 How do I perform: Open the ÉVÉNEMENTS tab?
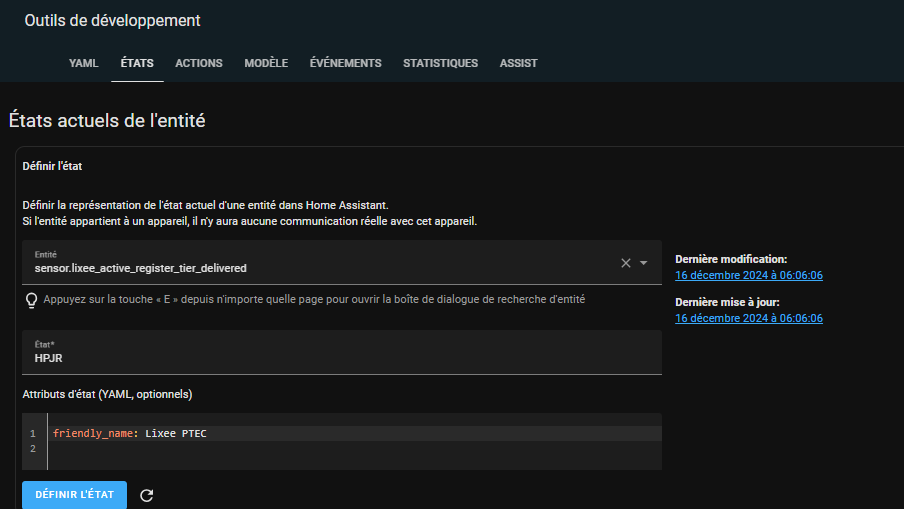[x=345, y=63]
